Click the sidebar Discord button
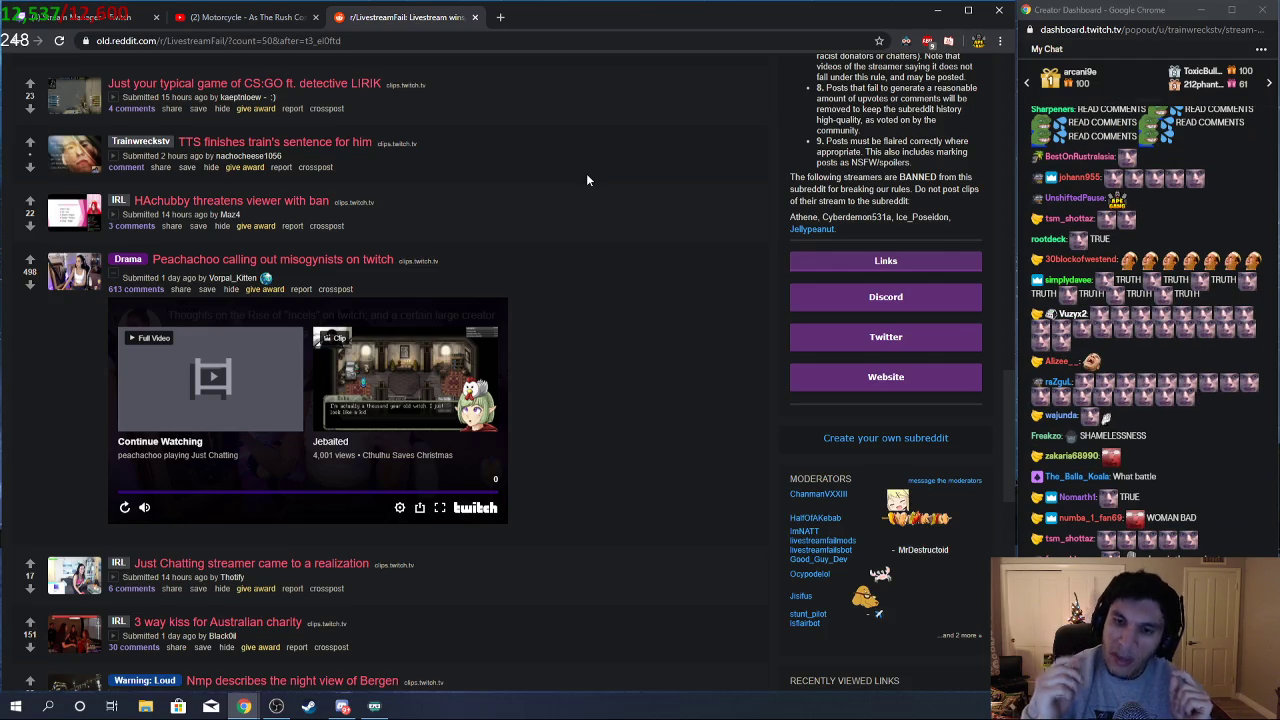Image resolution: width=1280 pixels, height=720 pixels. (x=886, y=297)
